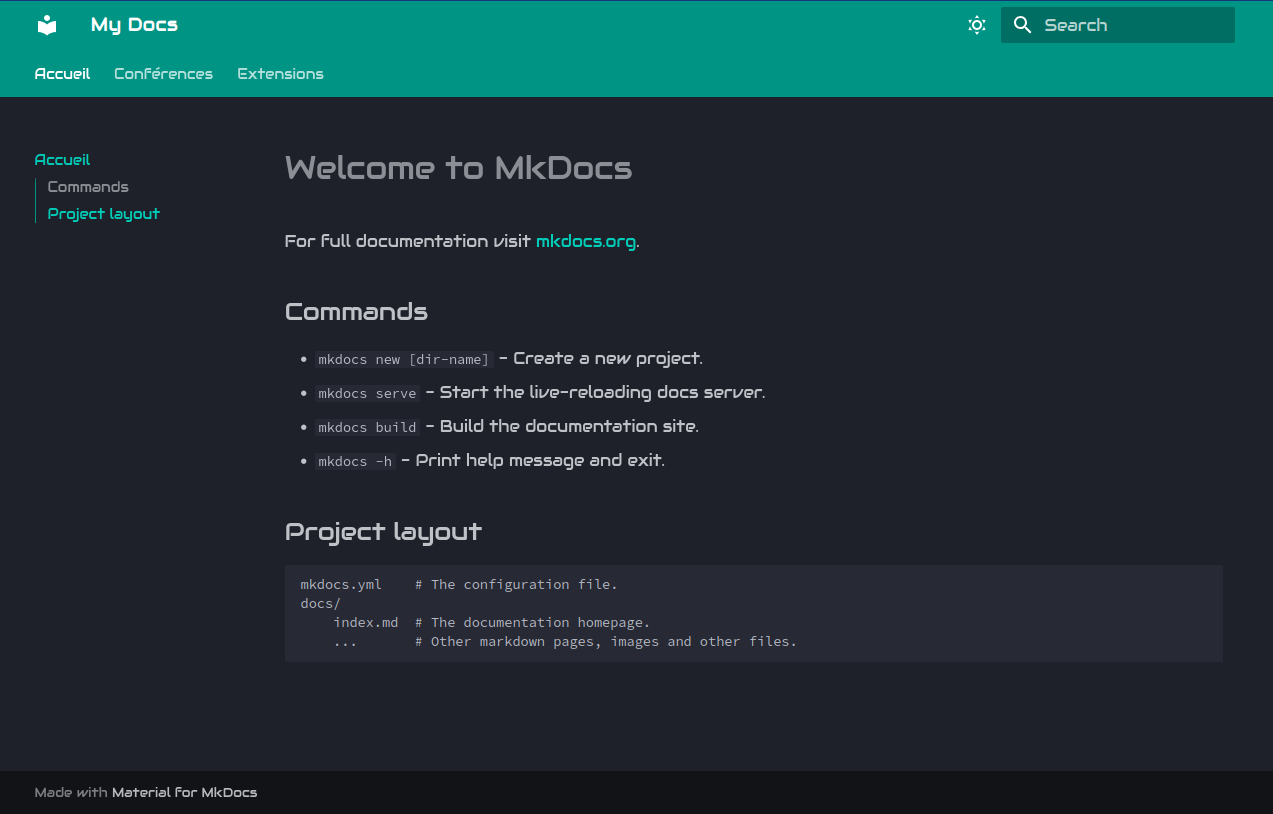Click the My Docs site title

[x=134, y=25]
